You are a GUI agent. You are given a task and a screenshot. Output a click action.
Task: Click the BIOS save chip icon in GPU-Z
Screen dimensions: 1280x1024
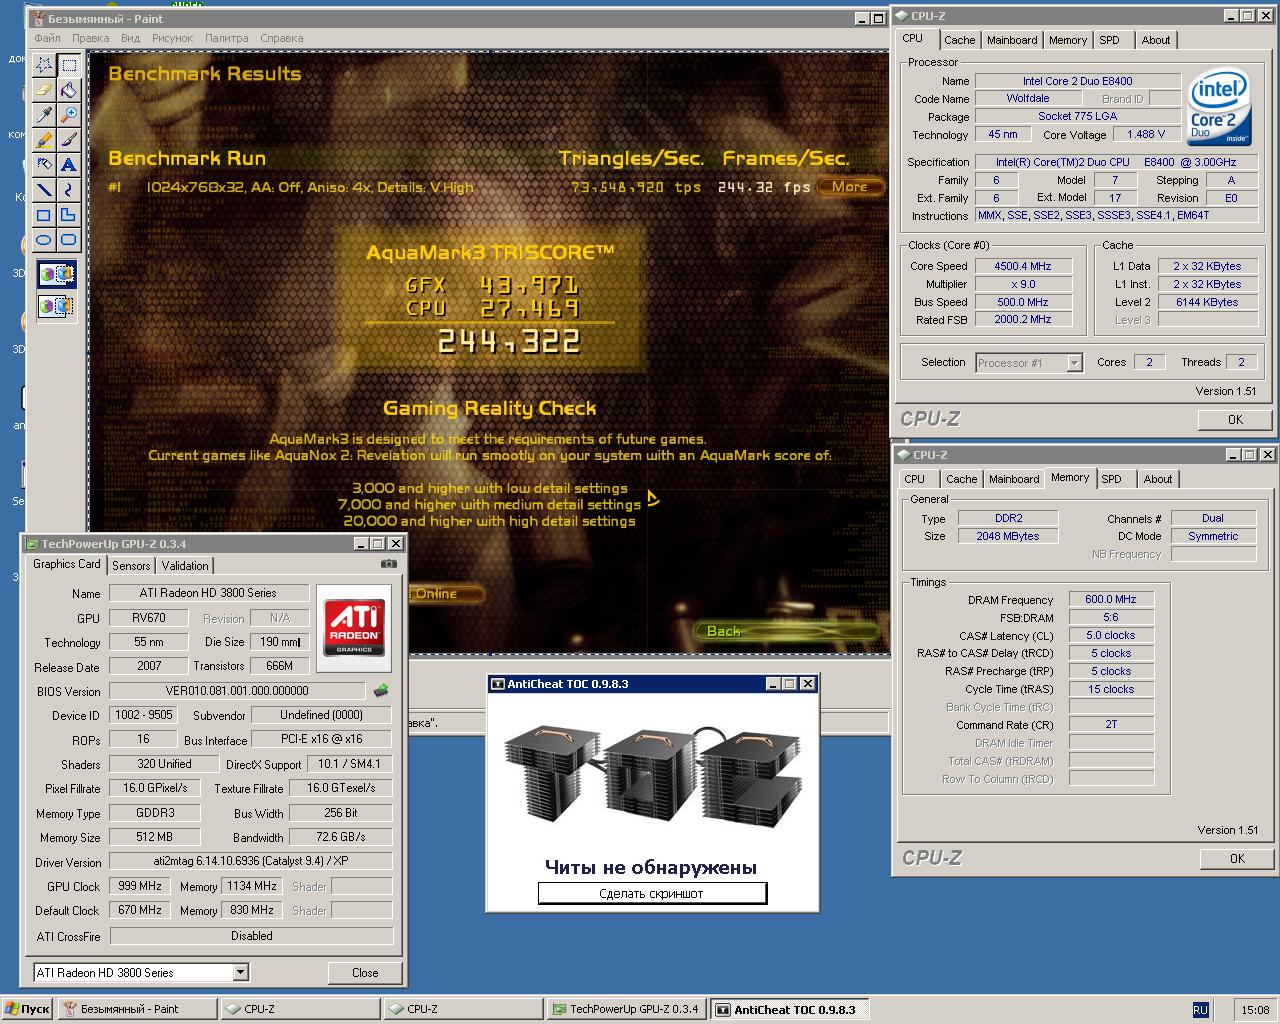[381, 690]
